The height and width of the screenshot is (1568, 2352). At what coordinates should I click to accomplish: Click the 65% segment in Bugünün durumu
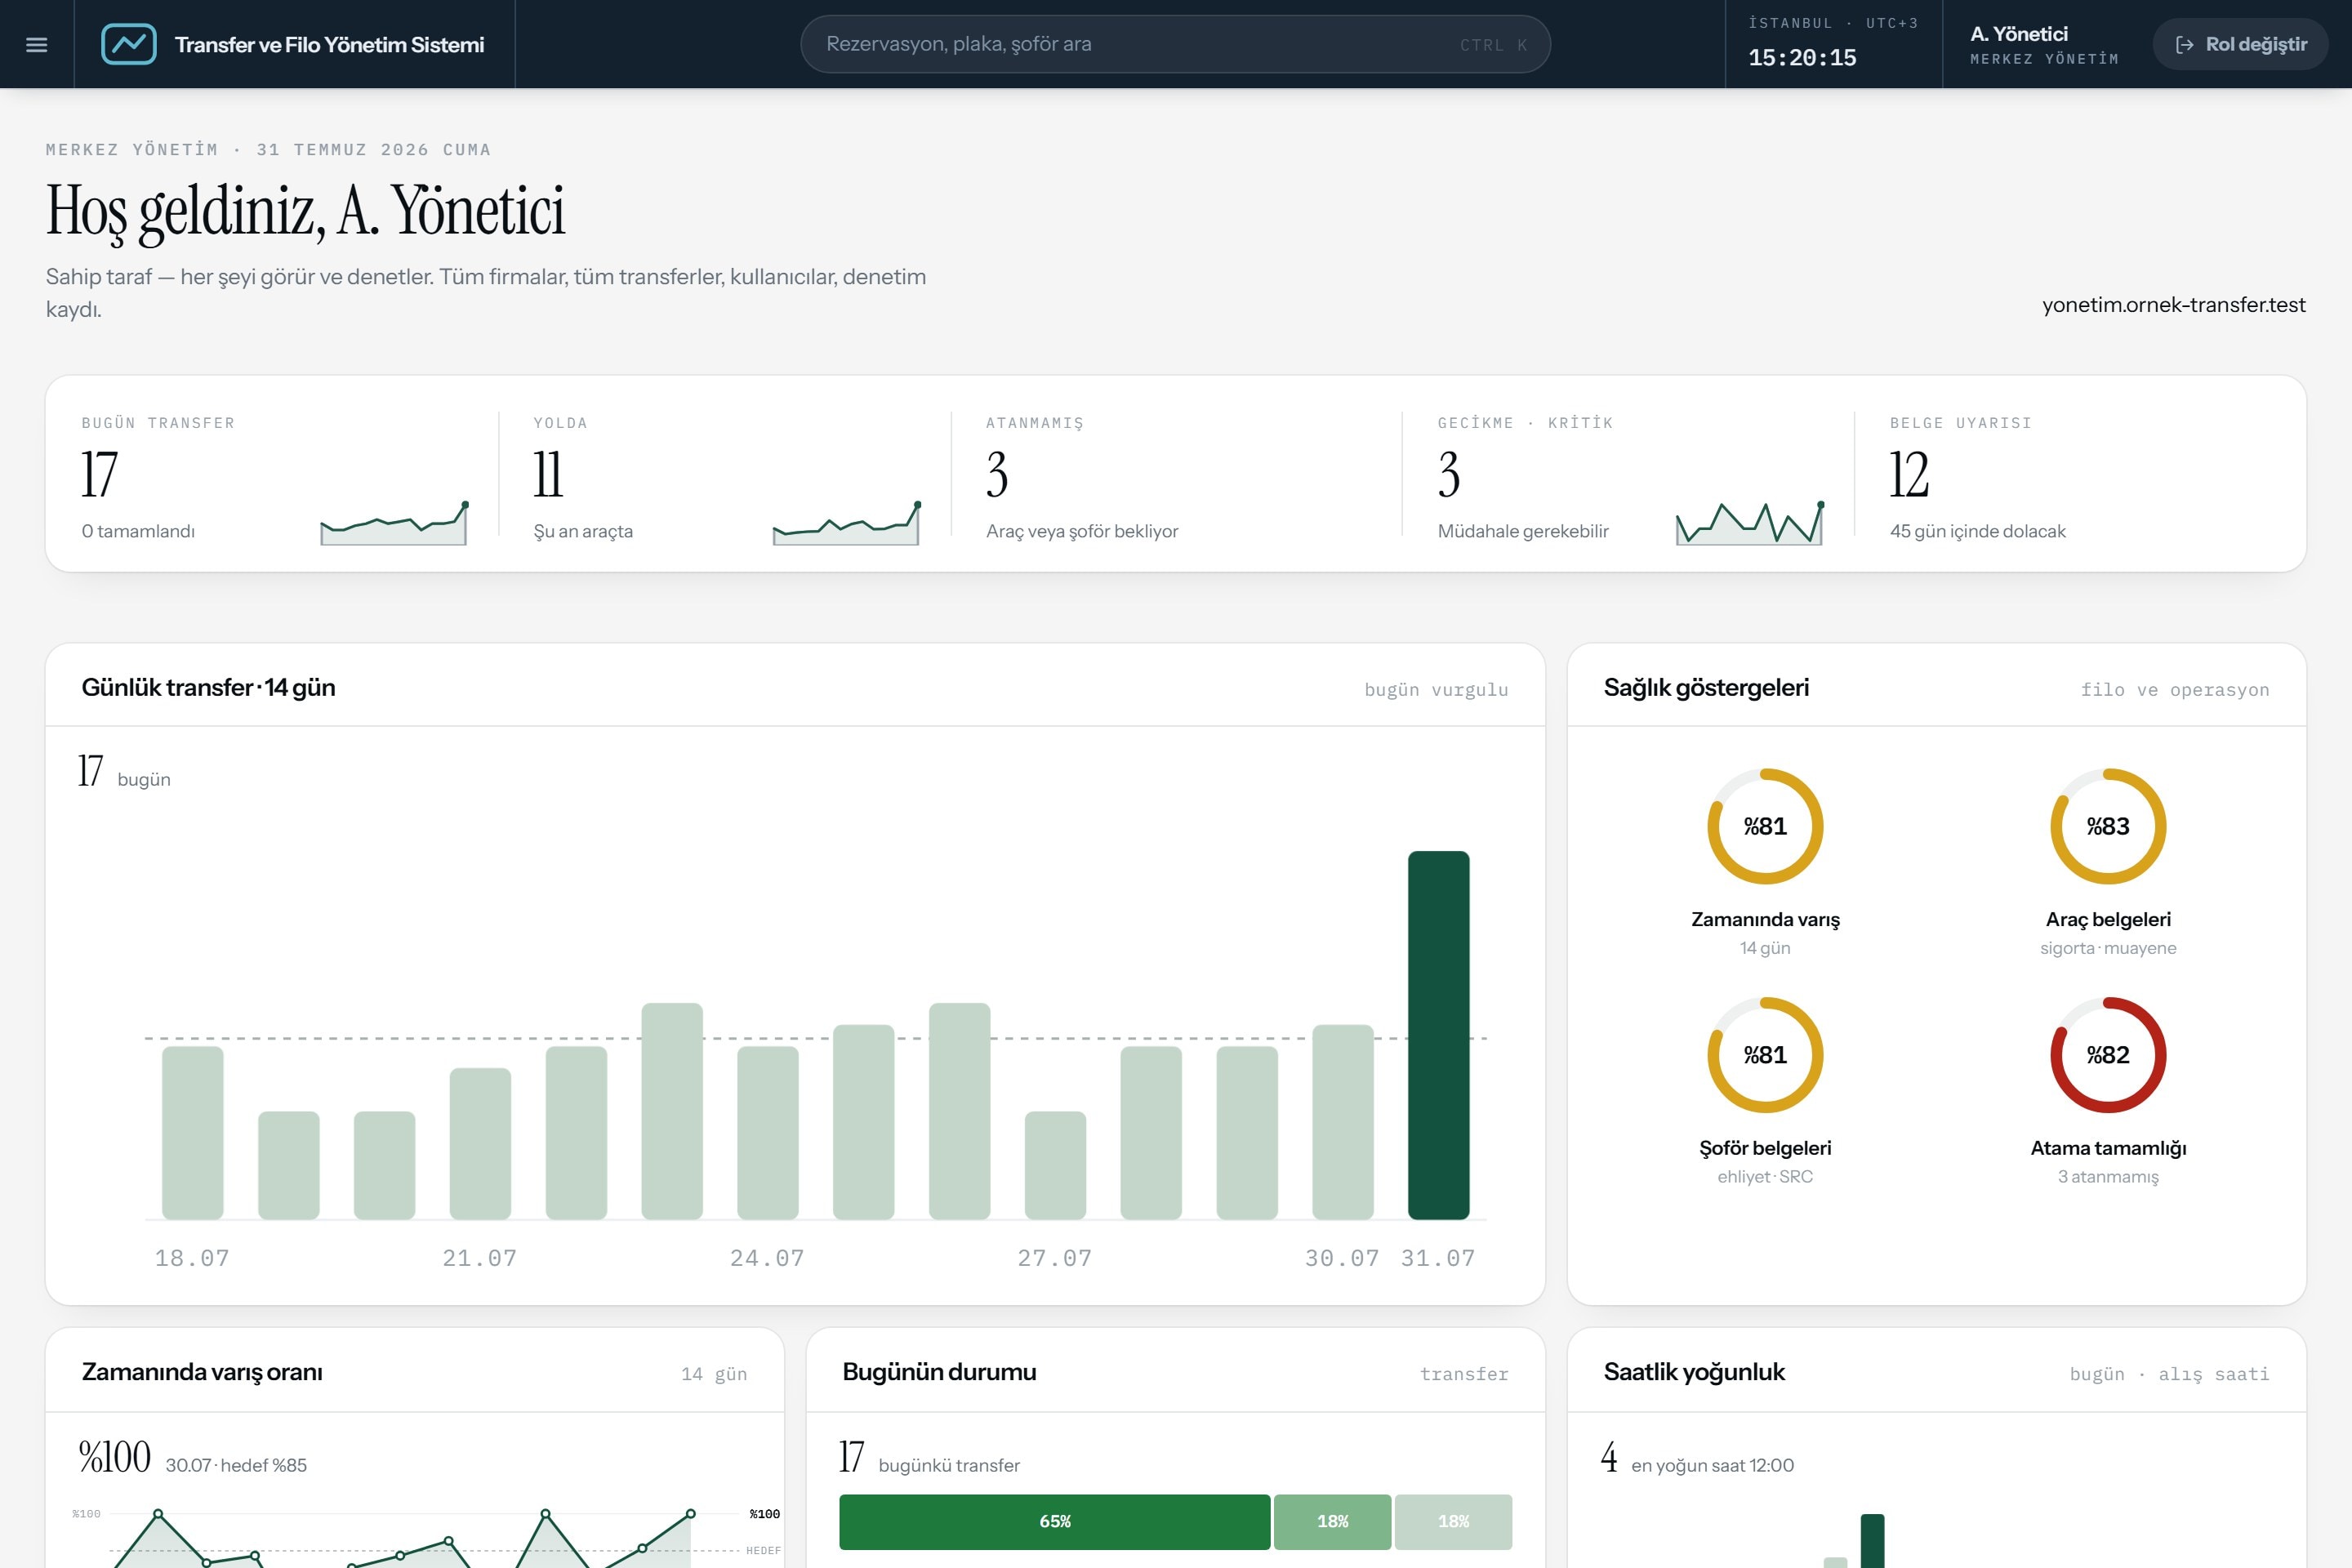pos(1055,1521)
